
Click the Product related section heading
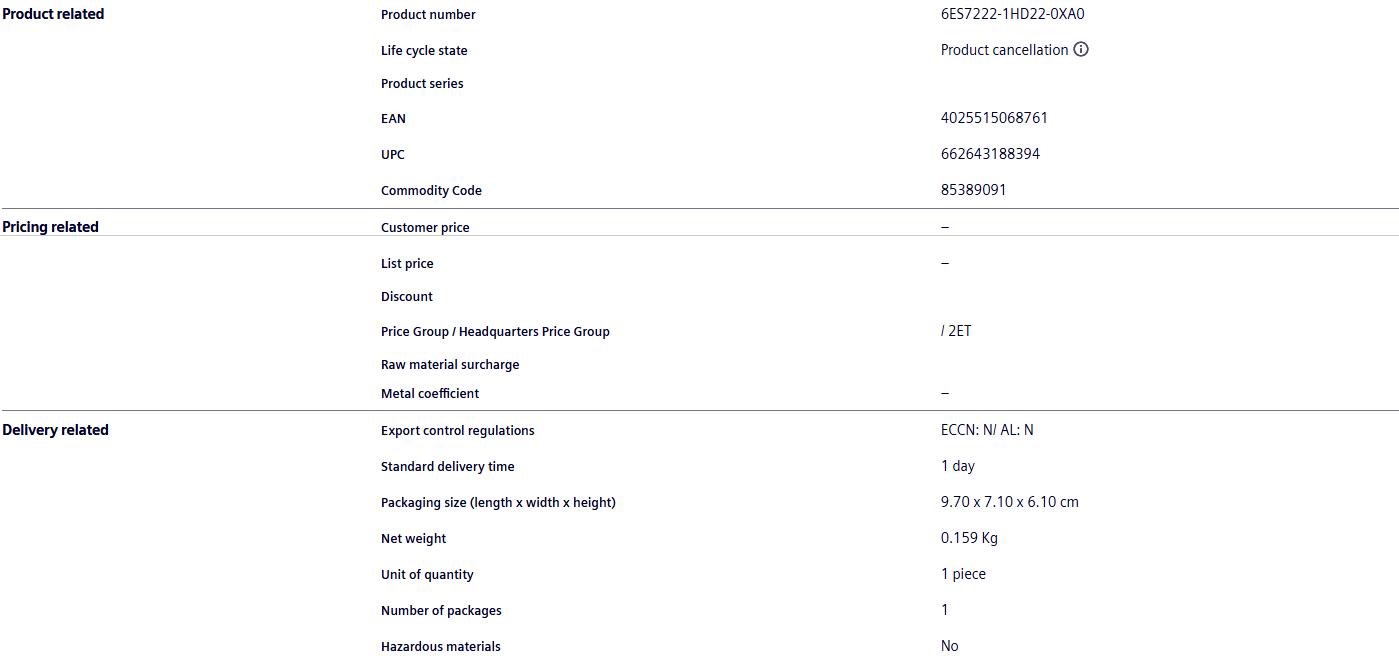click(53, 14)
